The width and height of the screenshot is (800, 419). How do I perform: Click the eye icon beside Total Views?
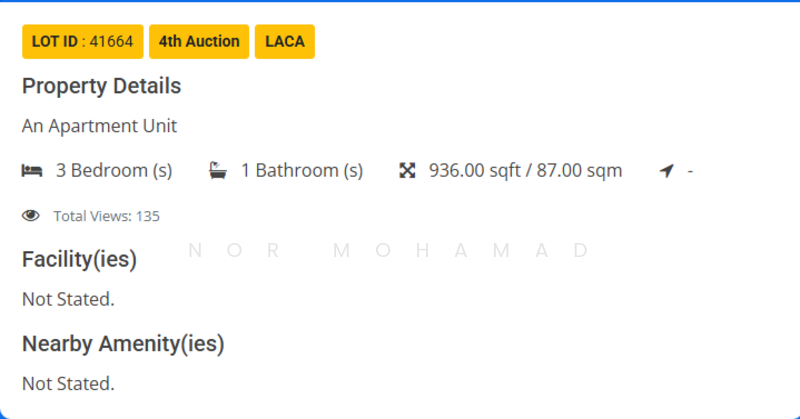(31, 216)
